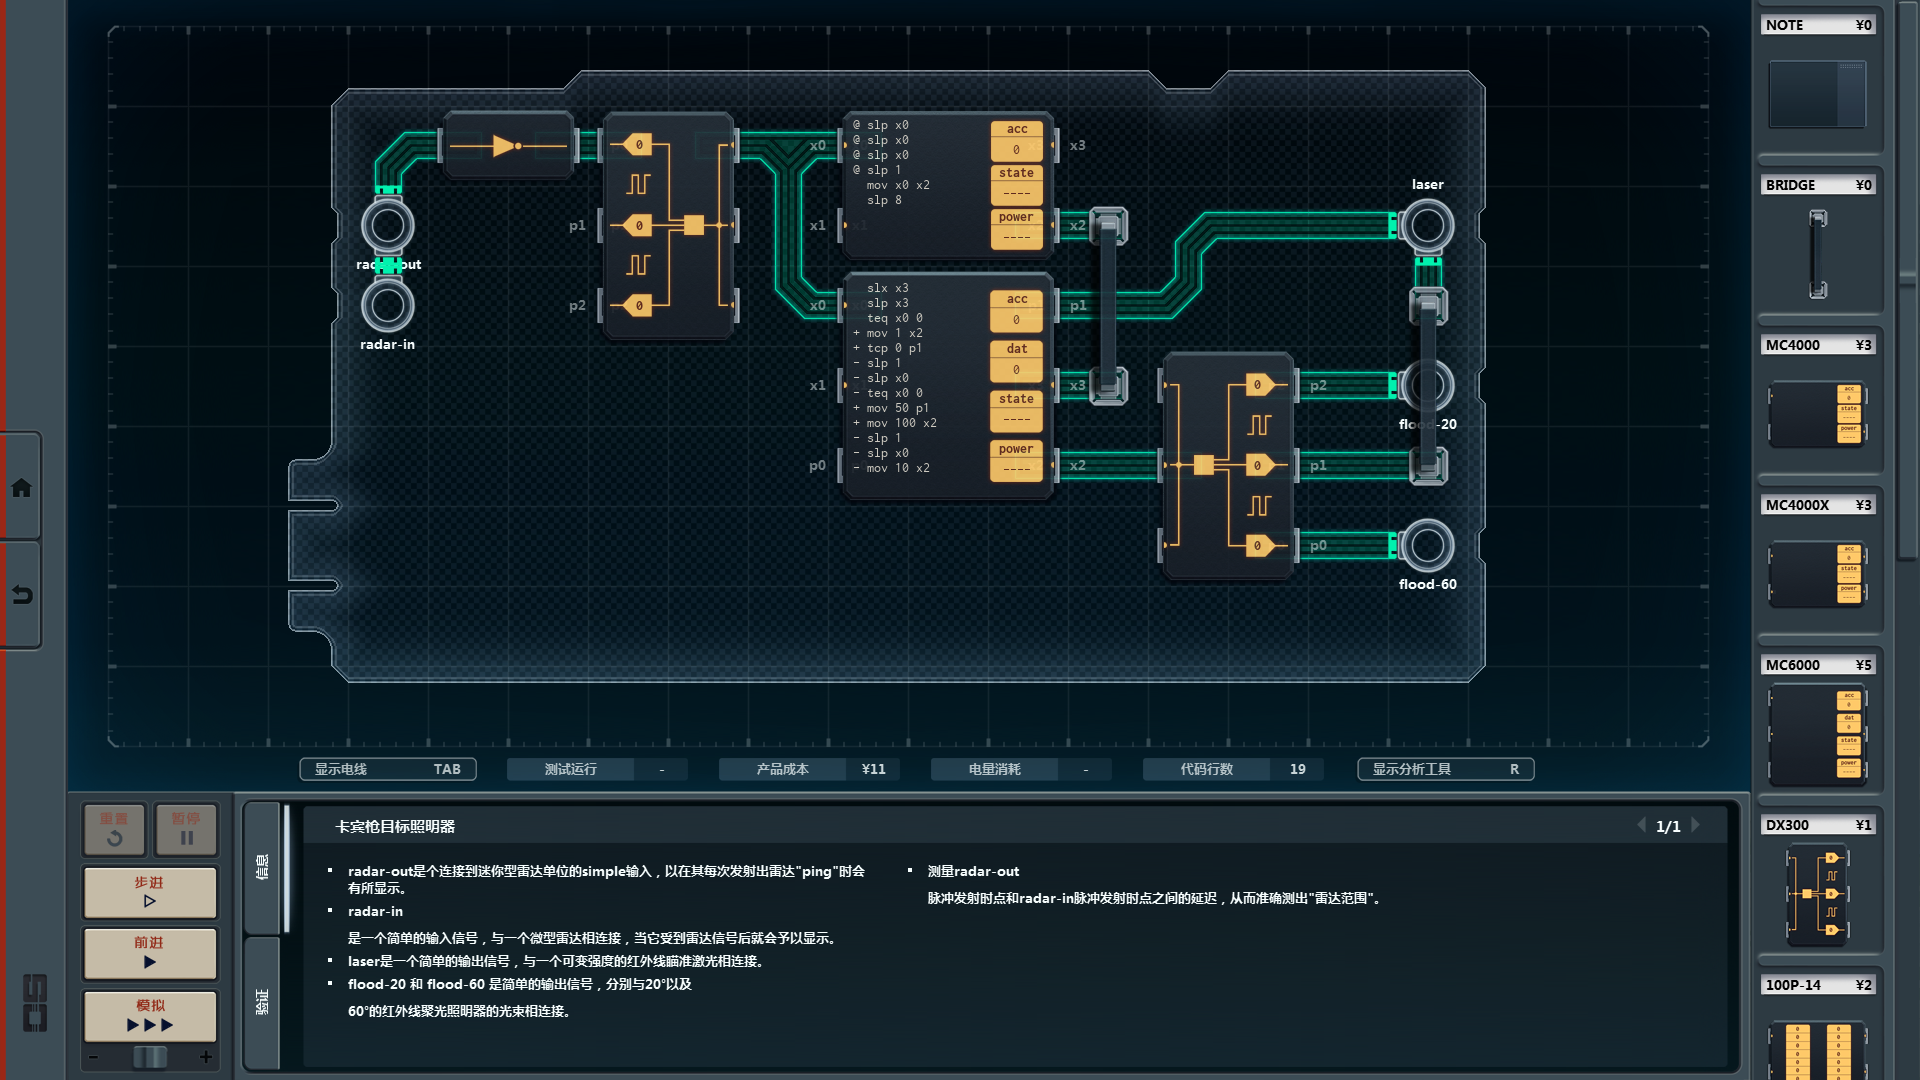Toggle analysis tool with 显示分析工具 button
Viewport: 1920px width, 1080px height.
point(1445,769)
